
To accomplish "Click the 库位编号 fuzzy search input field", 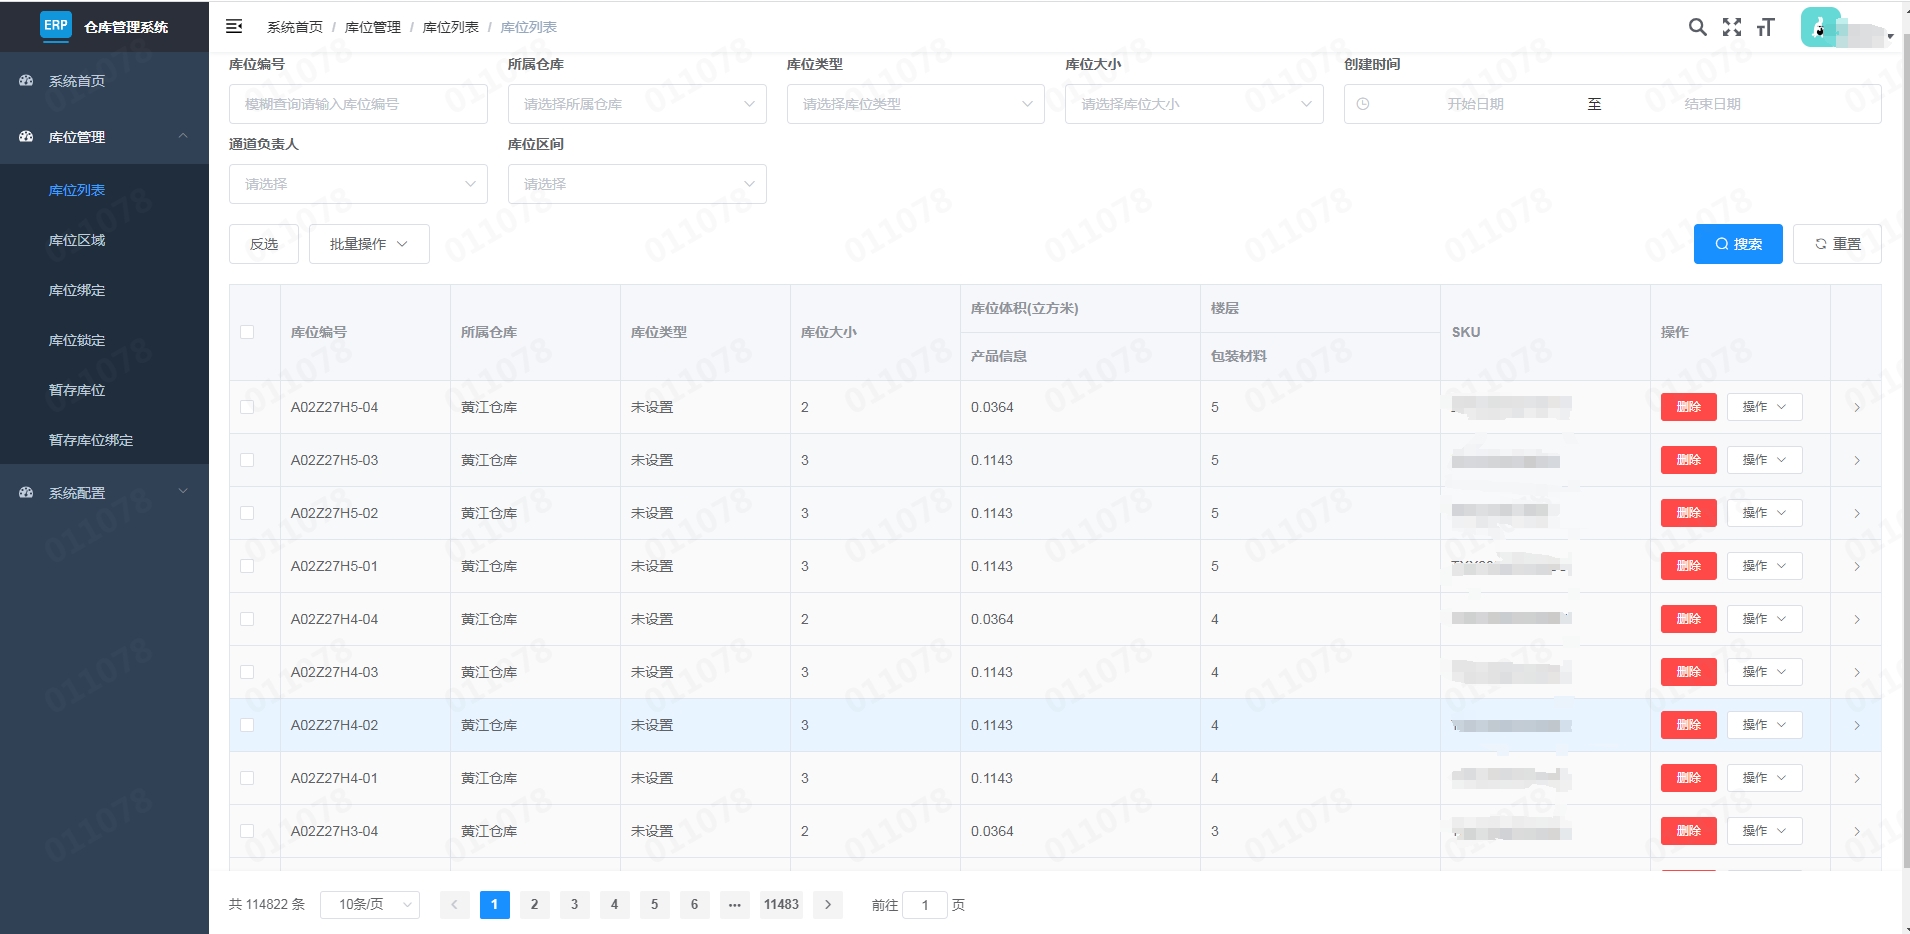I will click(358, 104).
